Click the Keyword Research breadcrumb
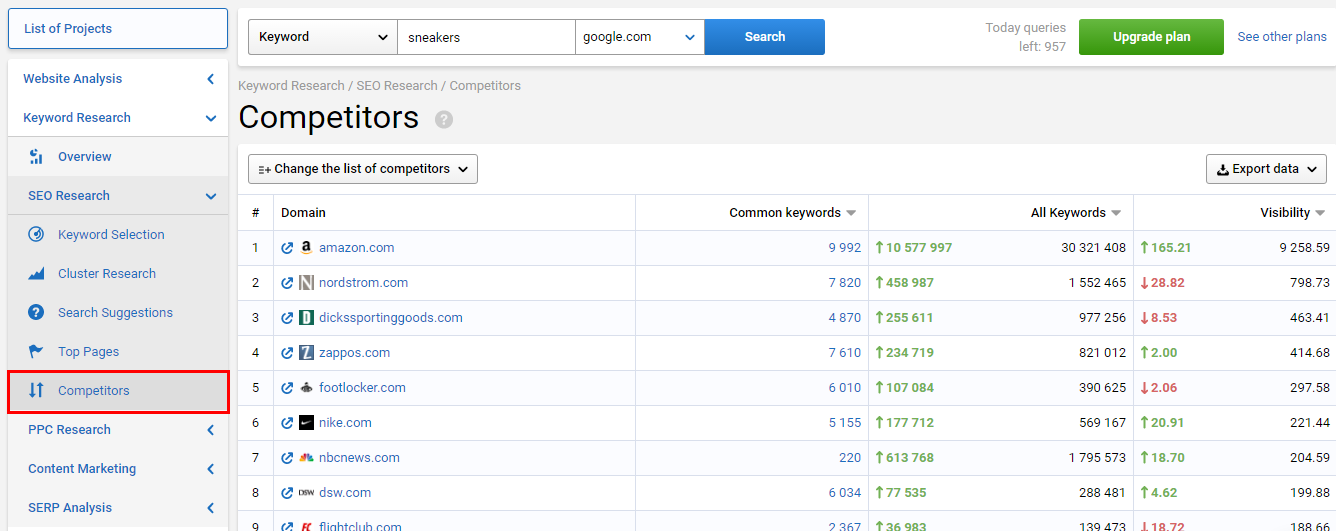The height and width of the screenshot is (531, 1336). [291, 86]
